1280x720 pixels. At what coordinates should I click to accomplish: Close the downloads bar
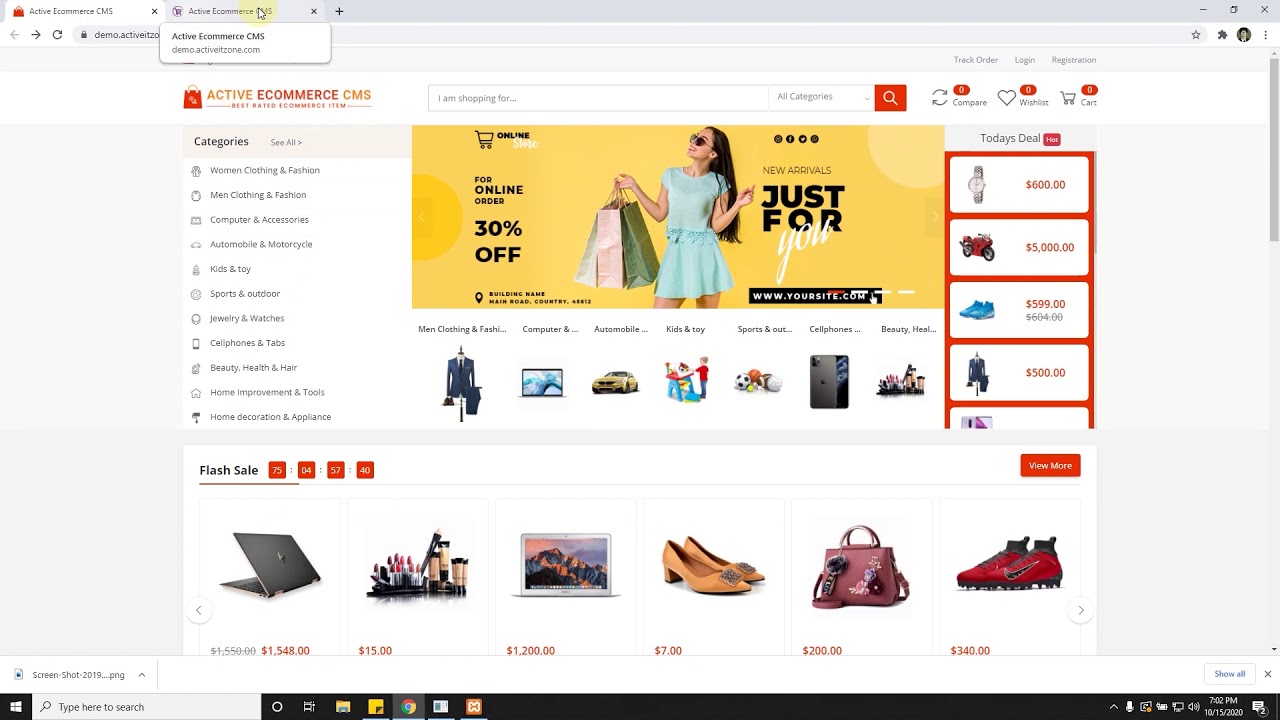[x=1268, y=674]
